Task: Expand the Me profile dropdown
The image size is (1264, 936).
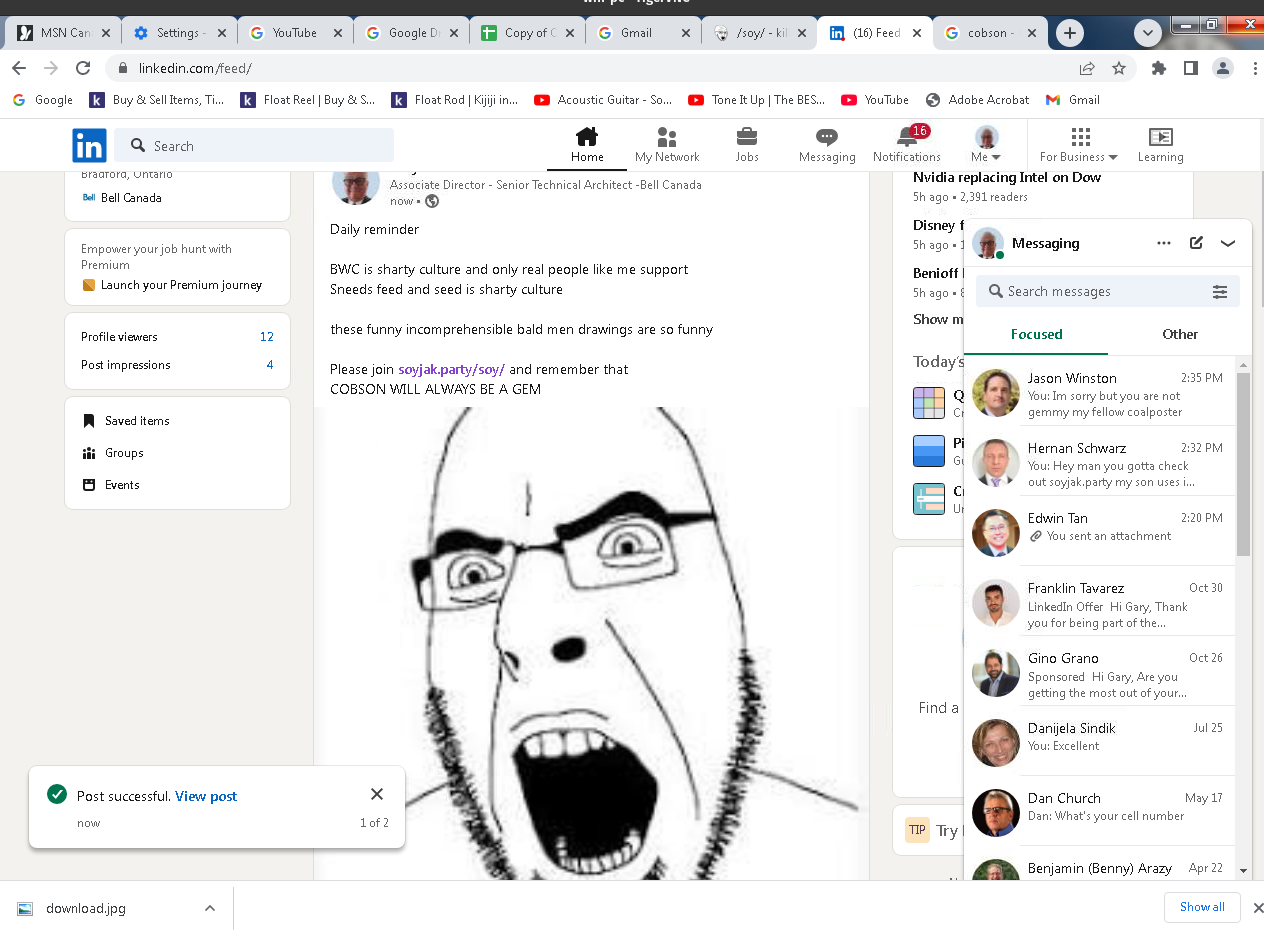Action: tap(987, 144)
